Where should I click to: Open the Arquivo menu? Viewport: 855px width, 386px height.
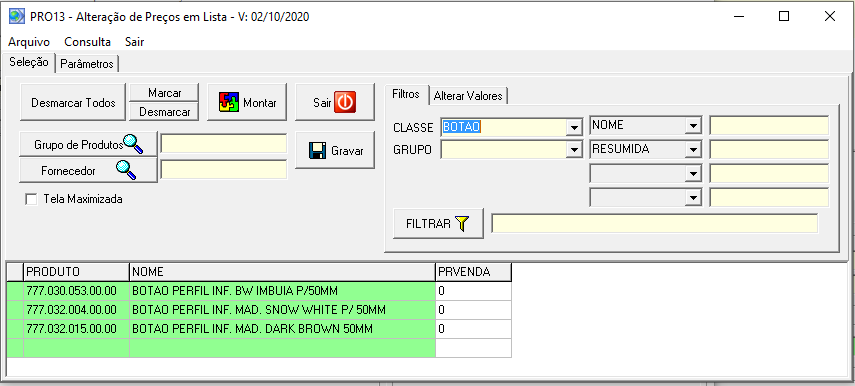pos(29,42)
